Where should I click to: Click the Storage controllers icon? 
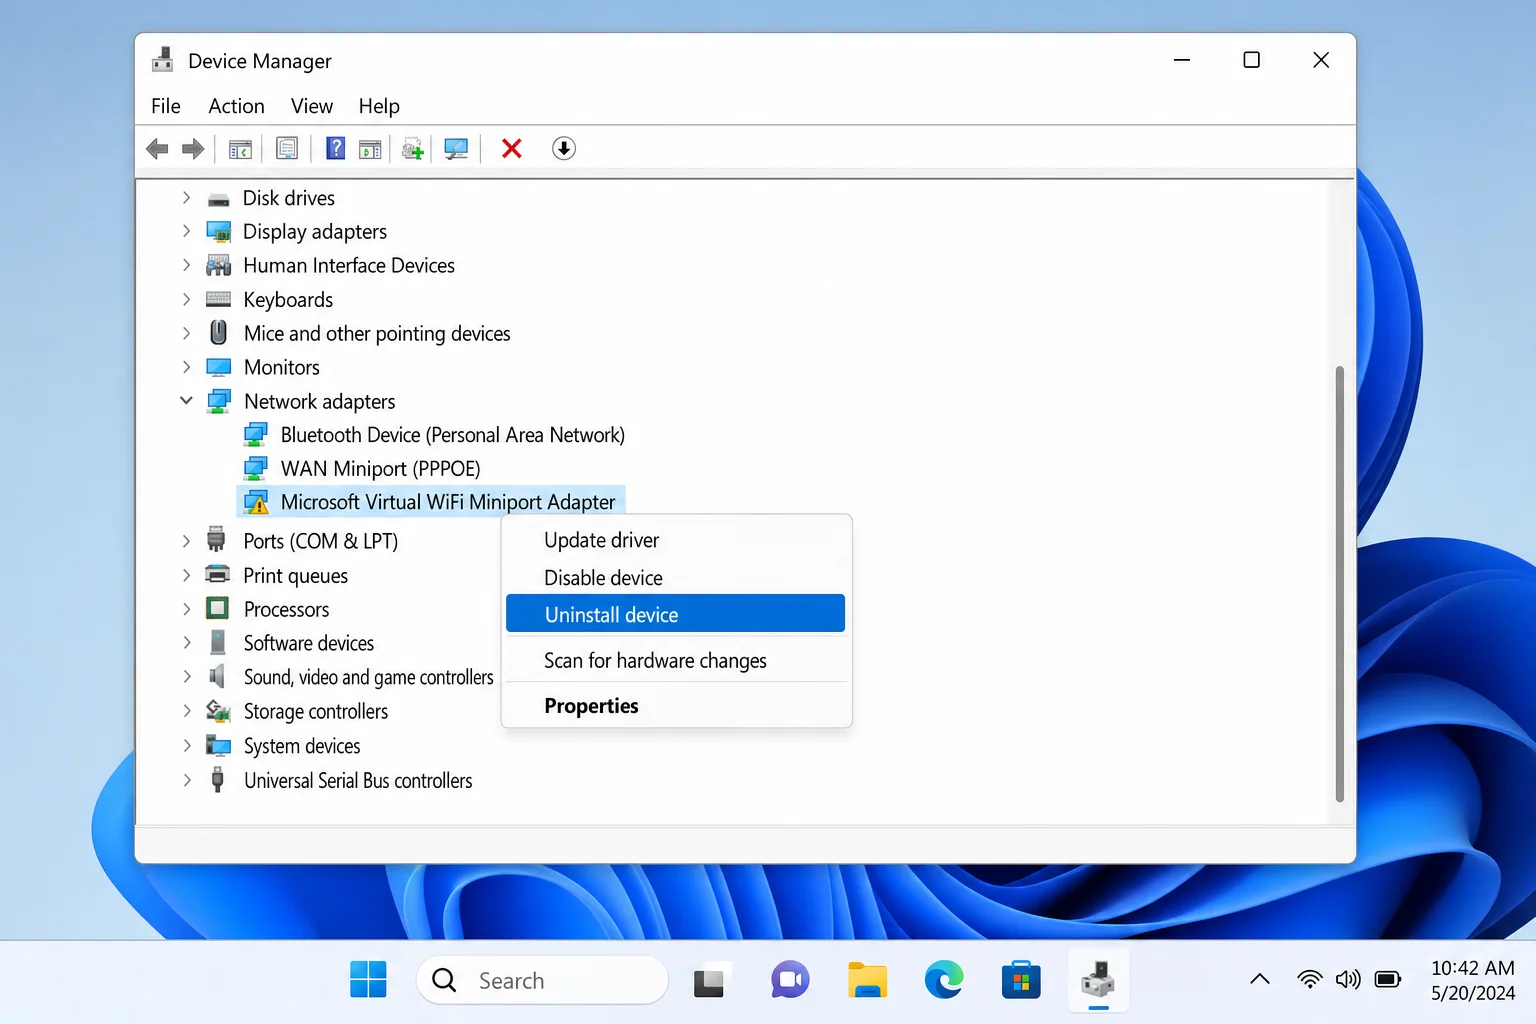218,710
